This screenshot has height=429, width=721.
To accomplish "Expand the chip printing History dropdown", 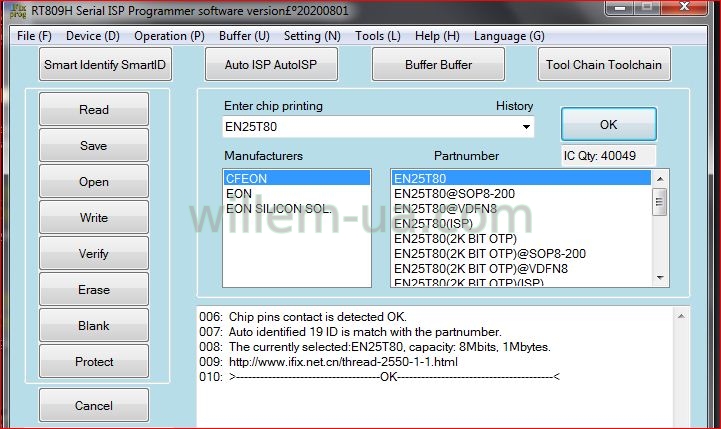I will tap(526, 127).
